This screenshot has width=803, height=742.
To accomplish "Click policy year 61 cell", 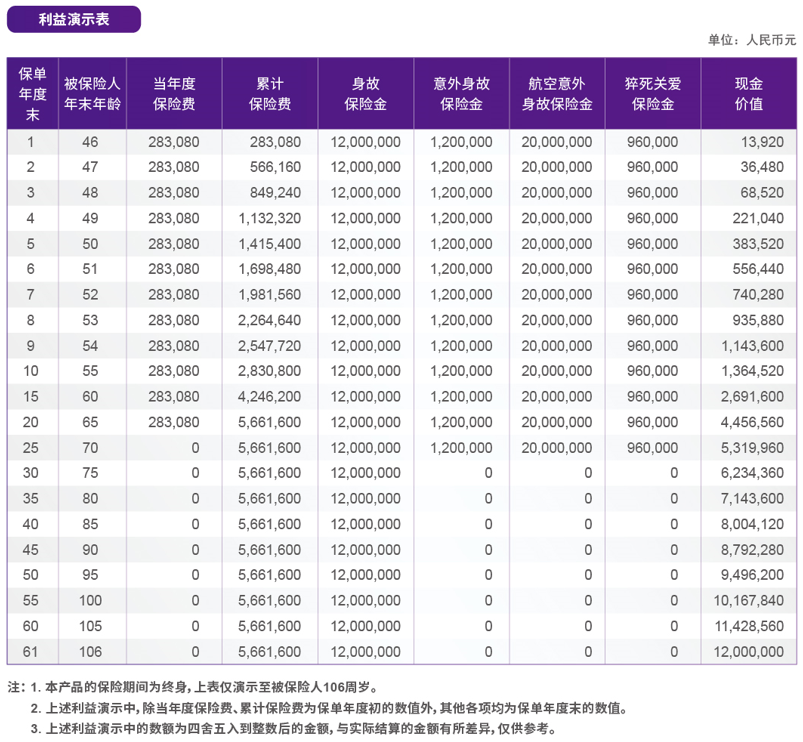I will click(31, 651).
